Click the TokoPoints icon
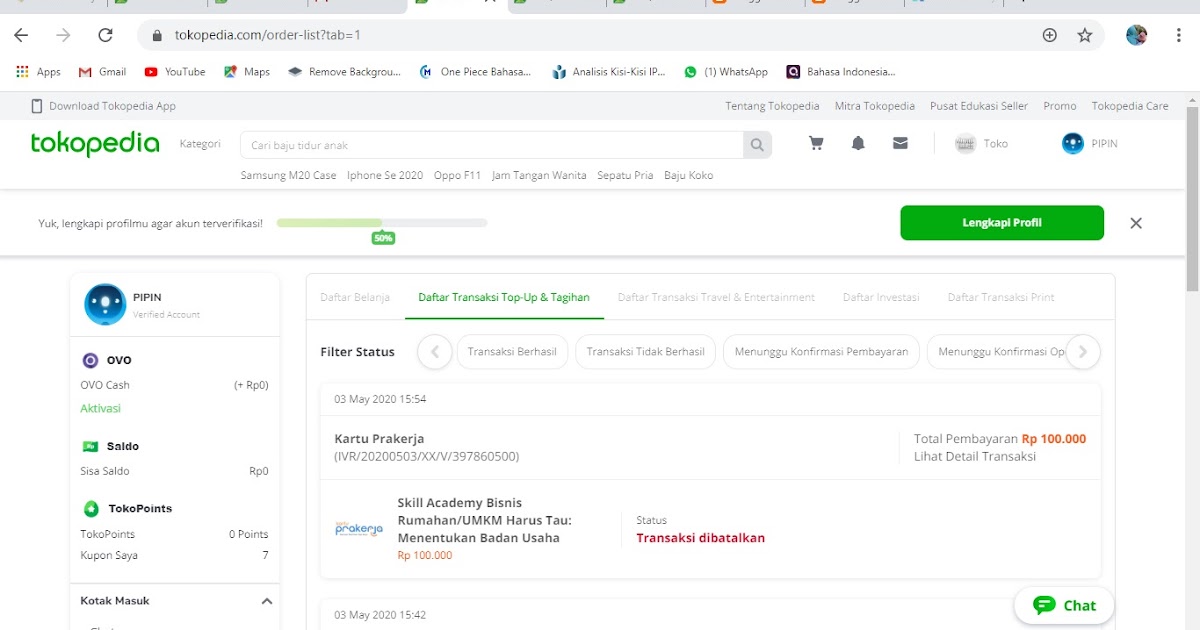This screenshot has height=630, width=1200. click(90, 509)
